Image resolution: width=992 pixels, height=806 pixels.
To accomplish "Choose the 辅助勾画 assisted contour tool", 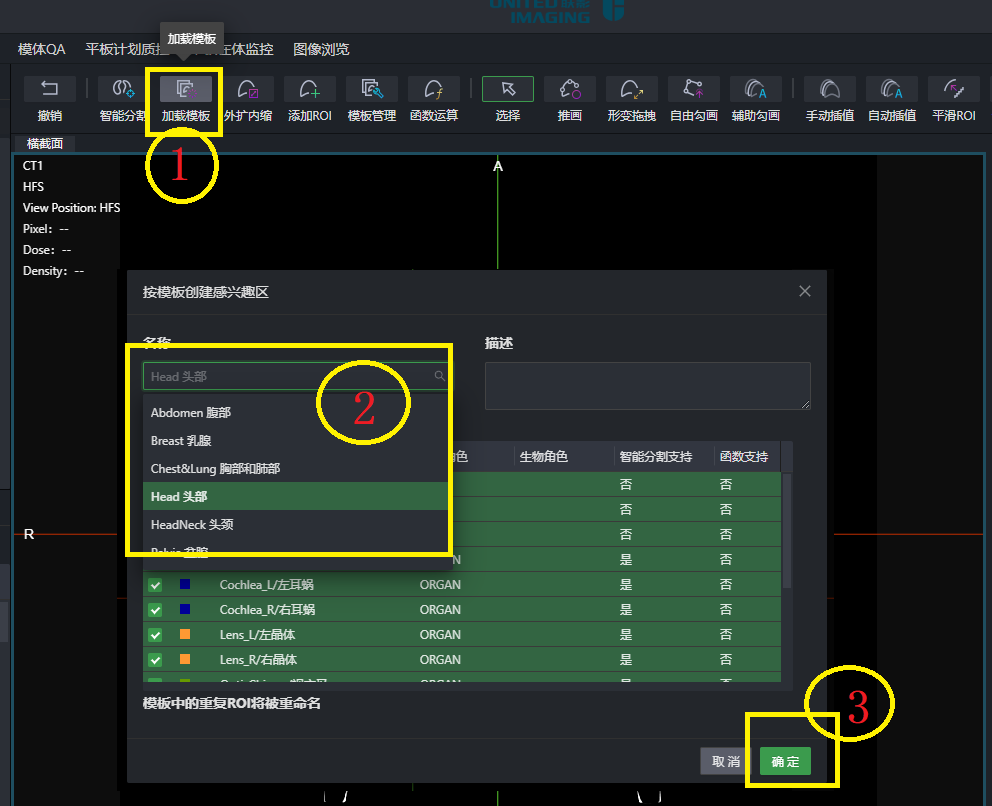I will (x=755, y=99).
